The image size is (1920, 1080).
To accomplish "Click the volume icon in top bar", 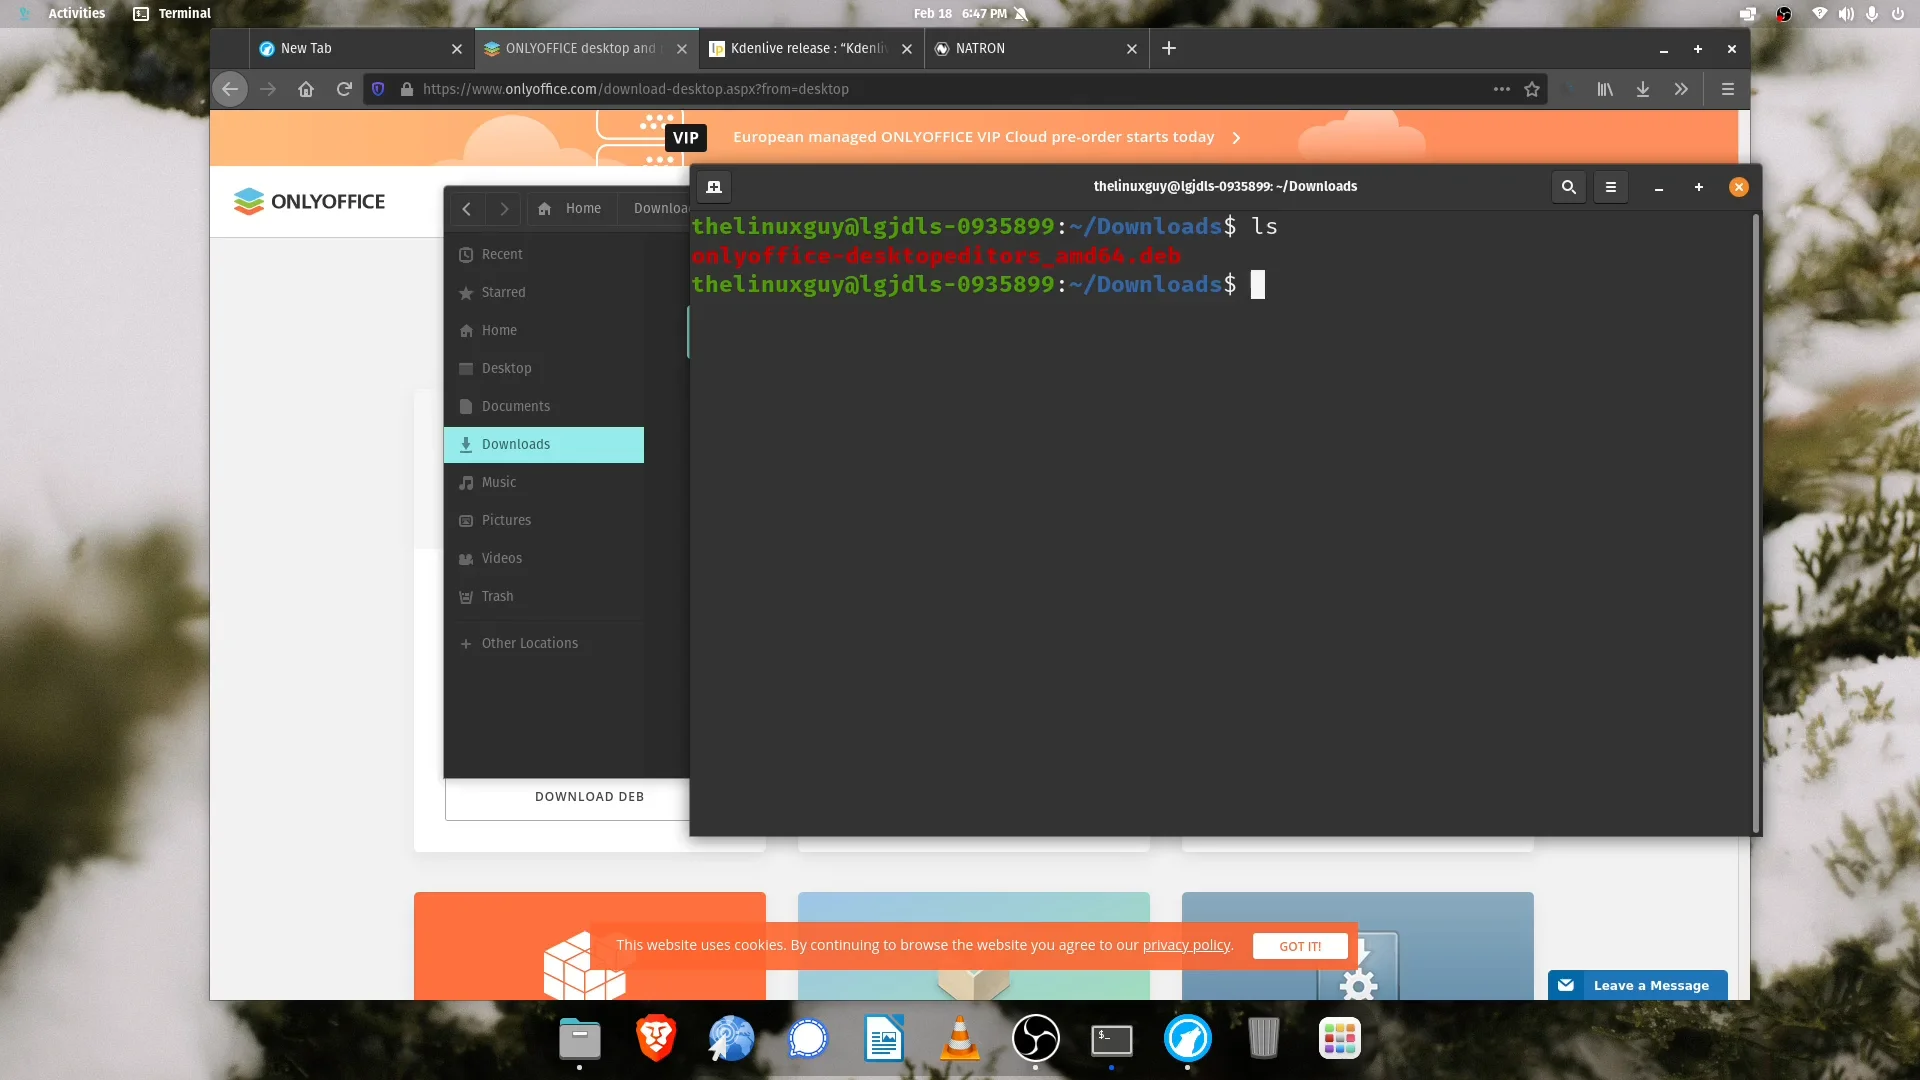I will click(x=1846, y=13).
